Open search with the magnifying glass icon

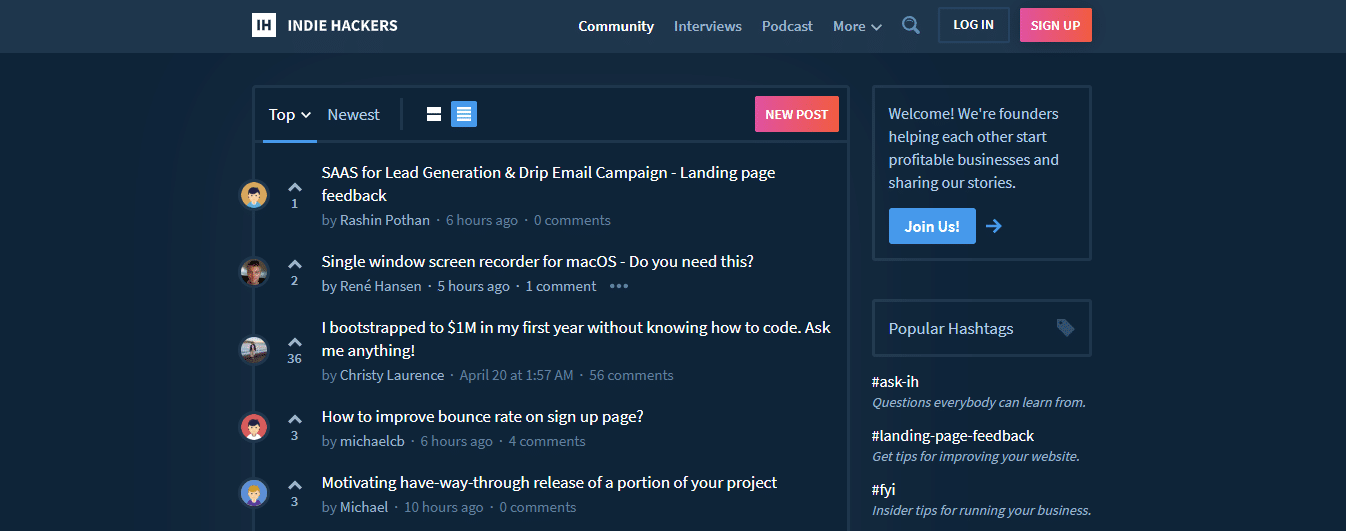click(x=910, y=25)
